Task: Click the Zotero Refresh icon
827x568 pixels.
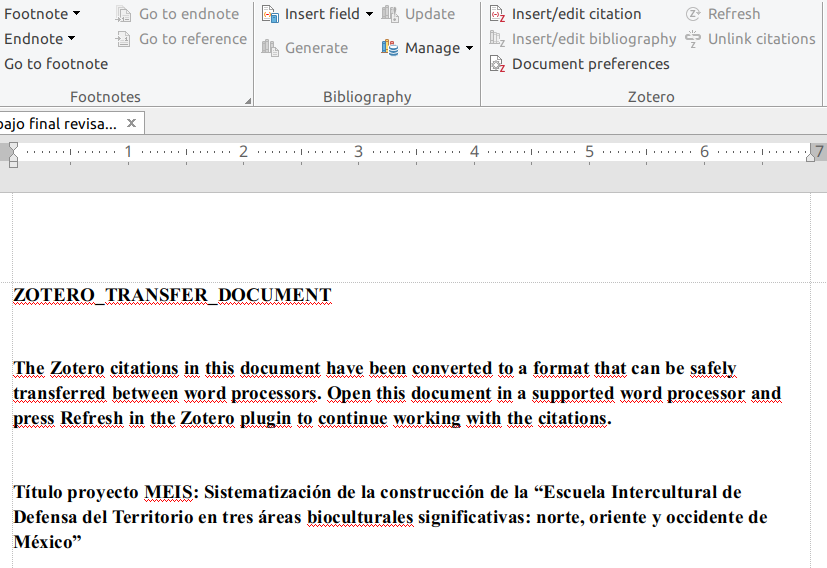Action: [693, 14]
